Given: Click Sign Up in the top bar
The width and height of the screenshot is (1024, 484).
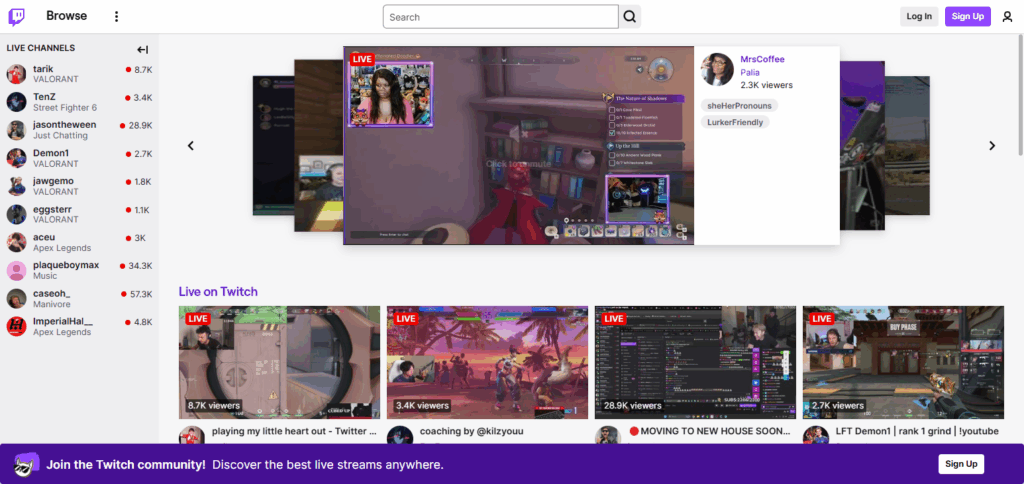Looking at the screenshot, I should click(968, 16).
